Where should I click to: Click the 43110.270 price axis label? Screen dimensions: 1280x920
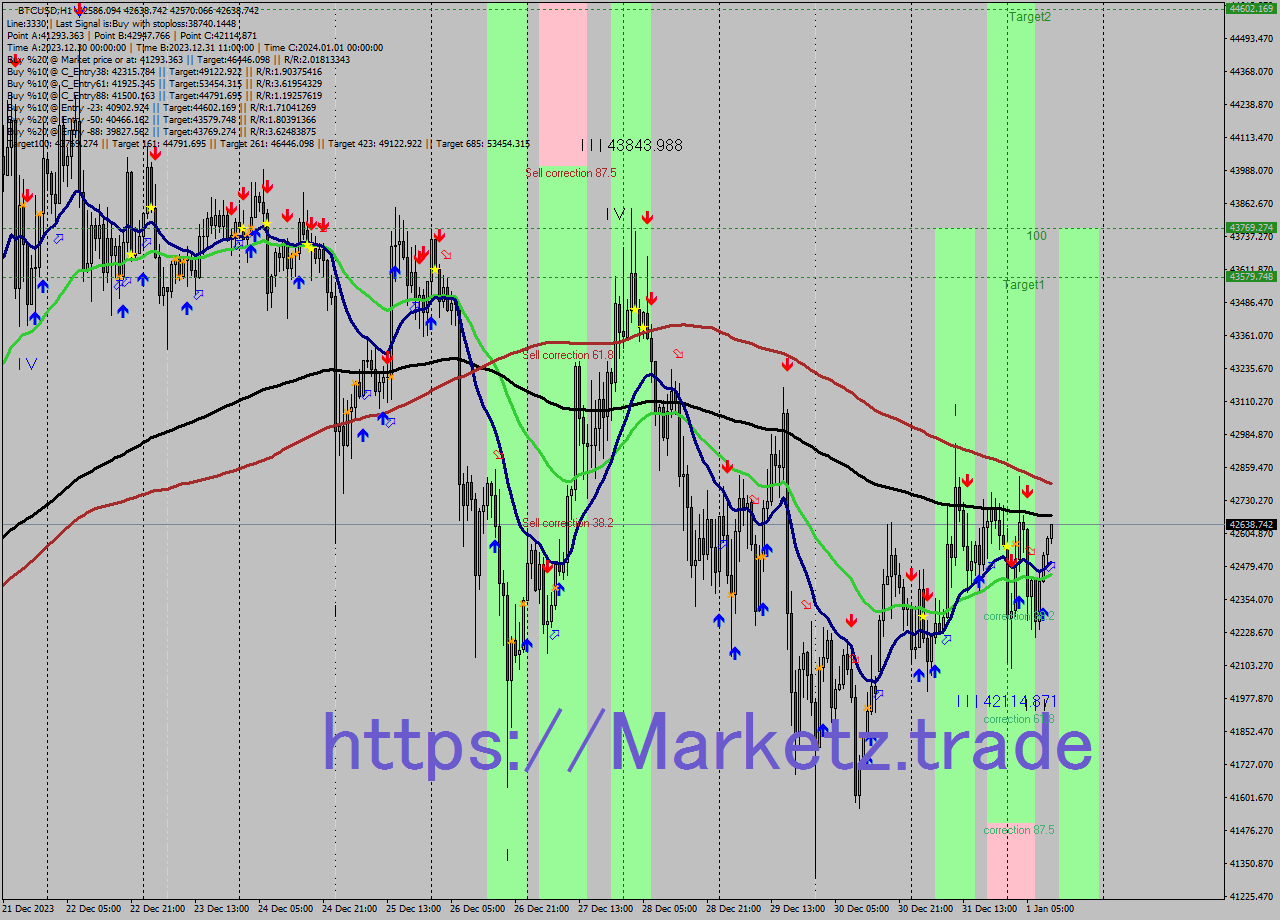1253,402
